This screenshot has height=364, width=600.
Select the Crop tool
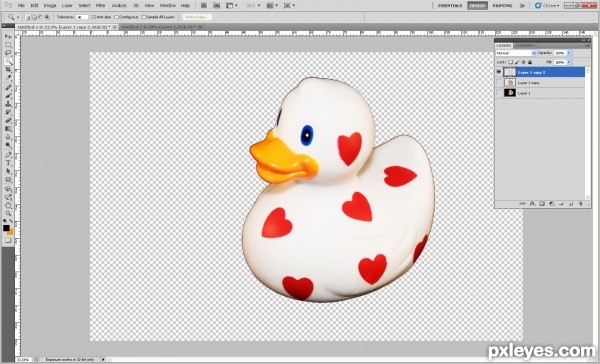[8, 70]
